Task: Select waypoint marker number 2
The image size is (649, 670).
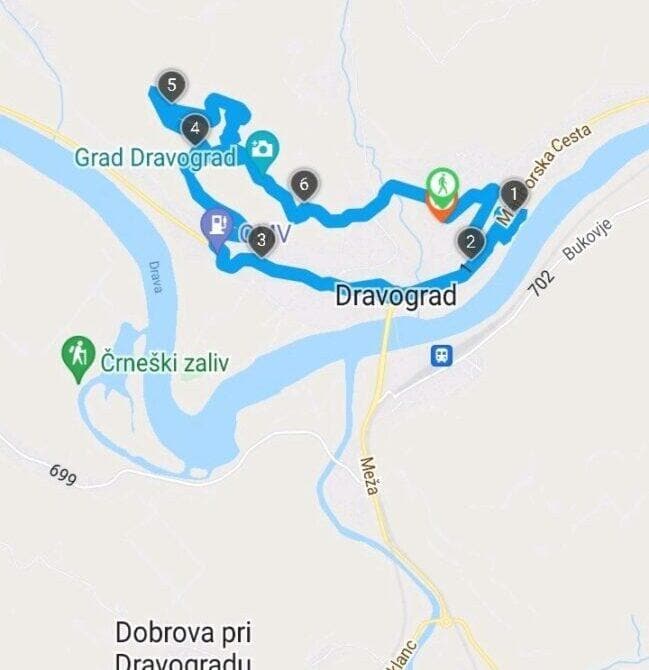Action: (470, 242)
